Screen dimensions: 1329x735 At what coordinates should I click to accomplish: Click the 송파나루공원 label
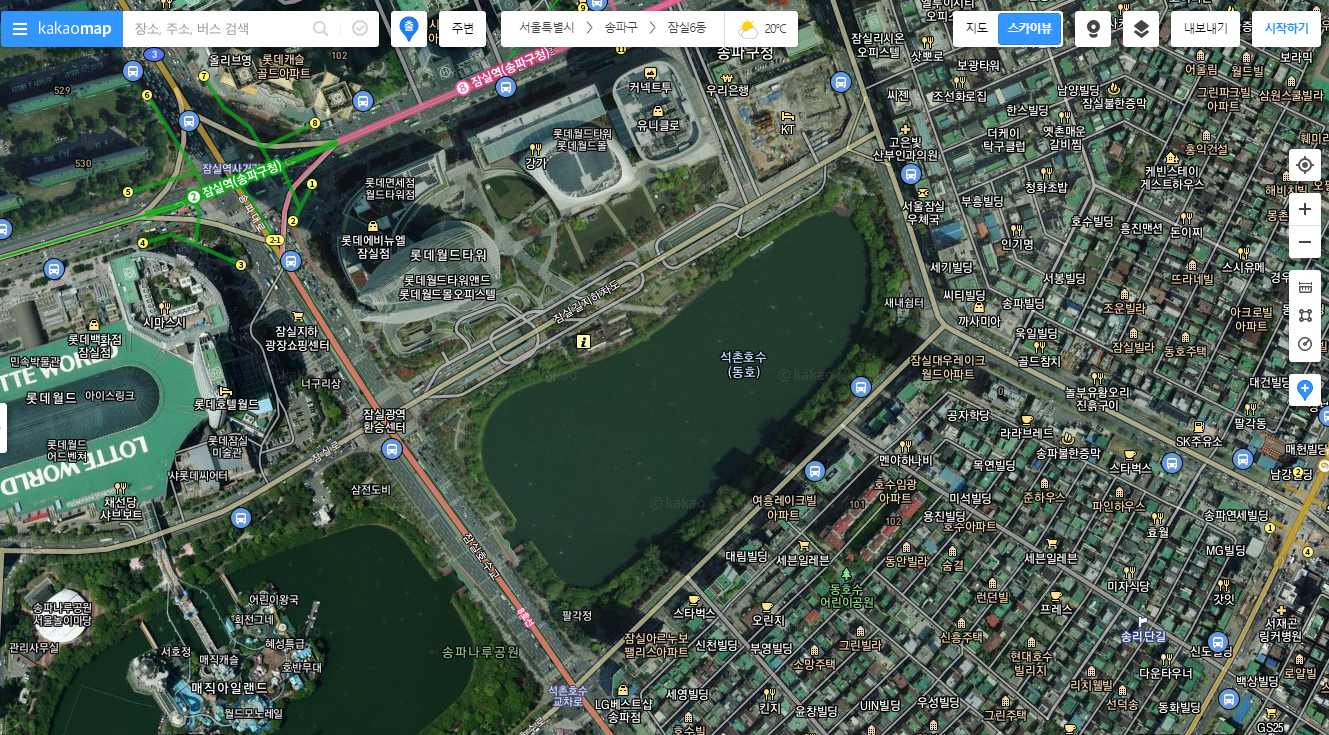pyautogui.click(x=481, y=652)
